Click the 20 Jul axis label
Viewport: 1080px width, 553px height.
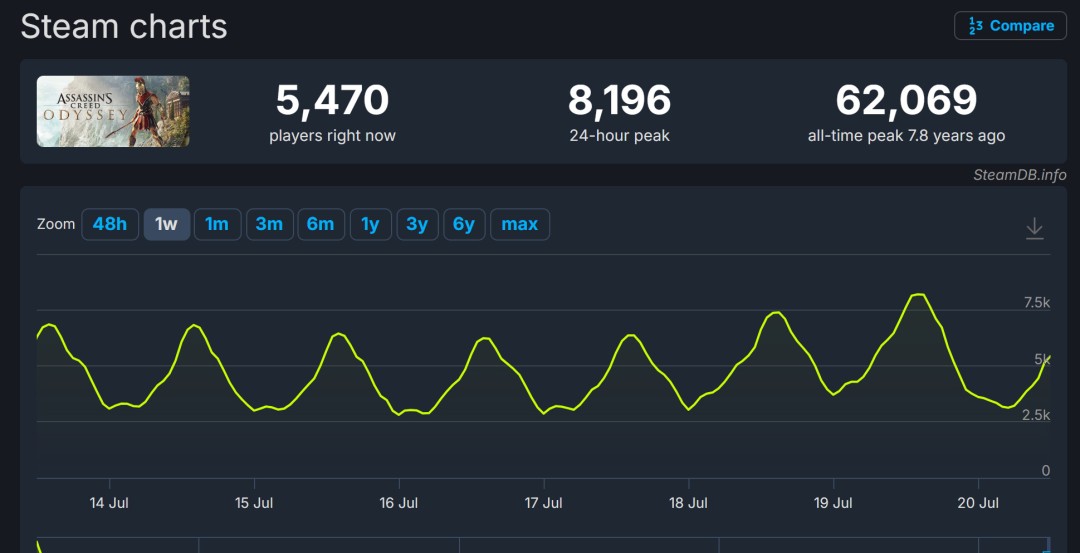point(978,503)
